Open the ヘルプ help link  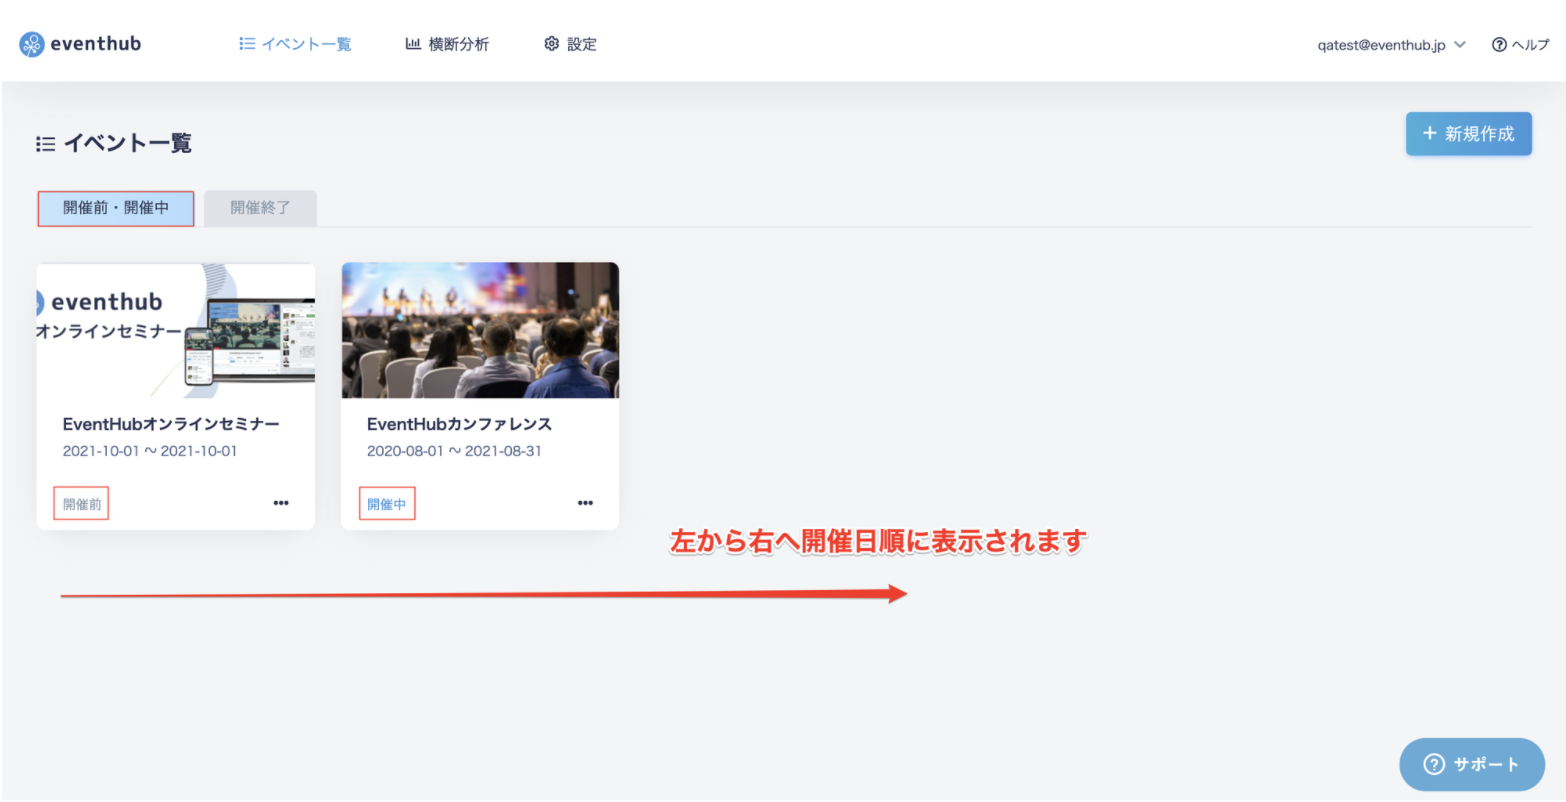(1520, 45)
